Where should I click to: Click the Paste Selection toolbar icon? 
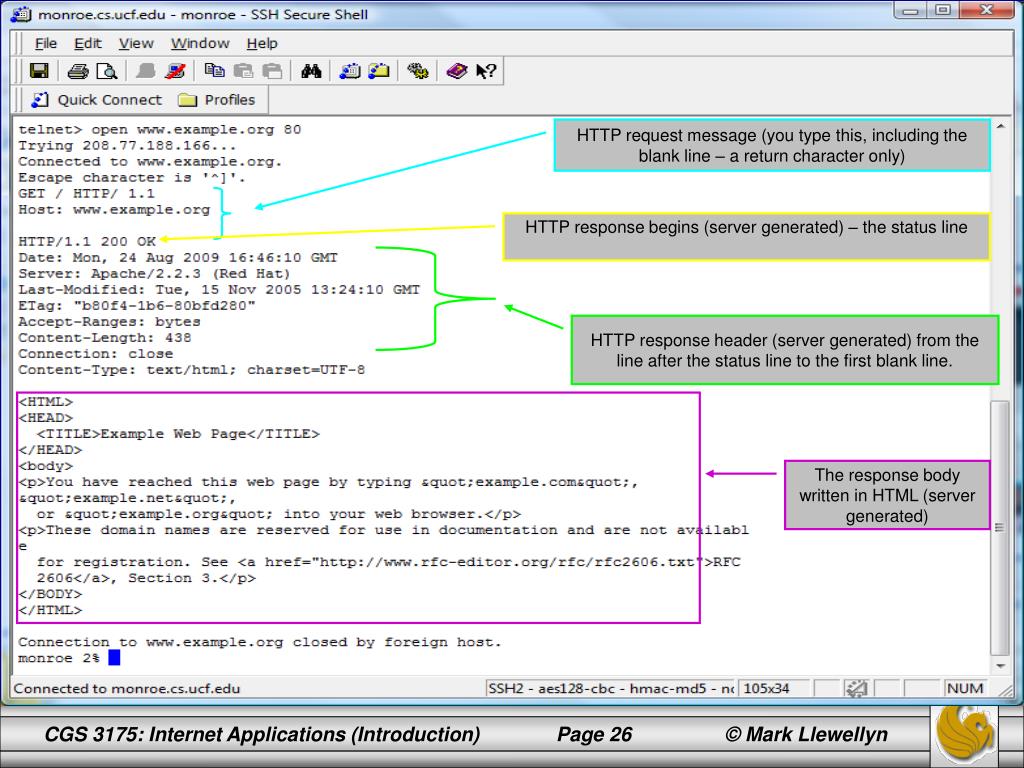272,71
